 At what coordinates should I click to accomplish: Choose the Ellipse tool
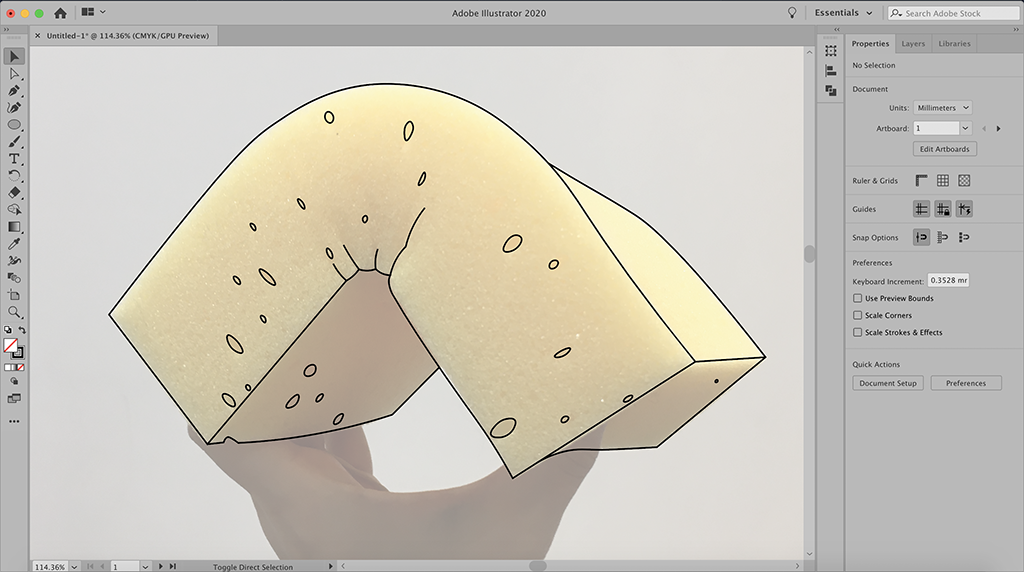[14, 125]
